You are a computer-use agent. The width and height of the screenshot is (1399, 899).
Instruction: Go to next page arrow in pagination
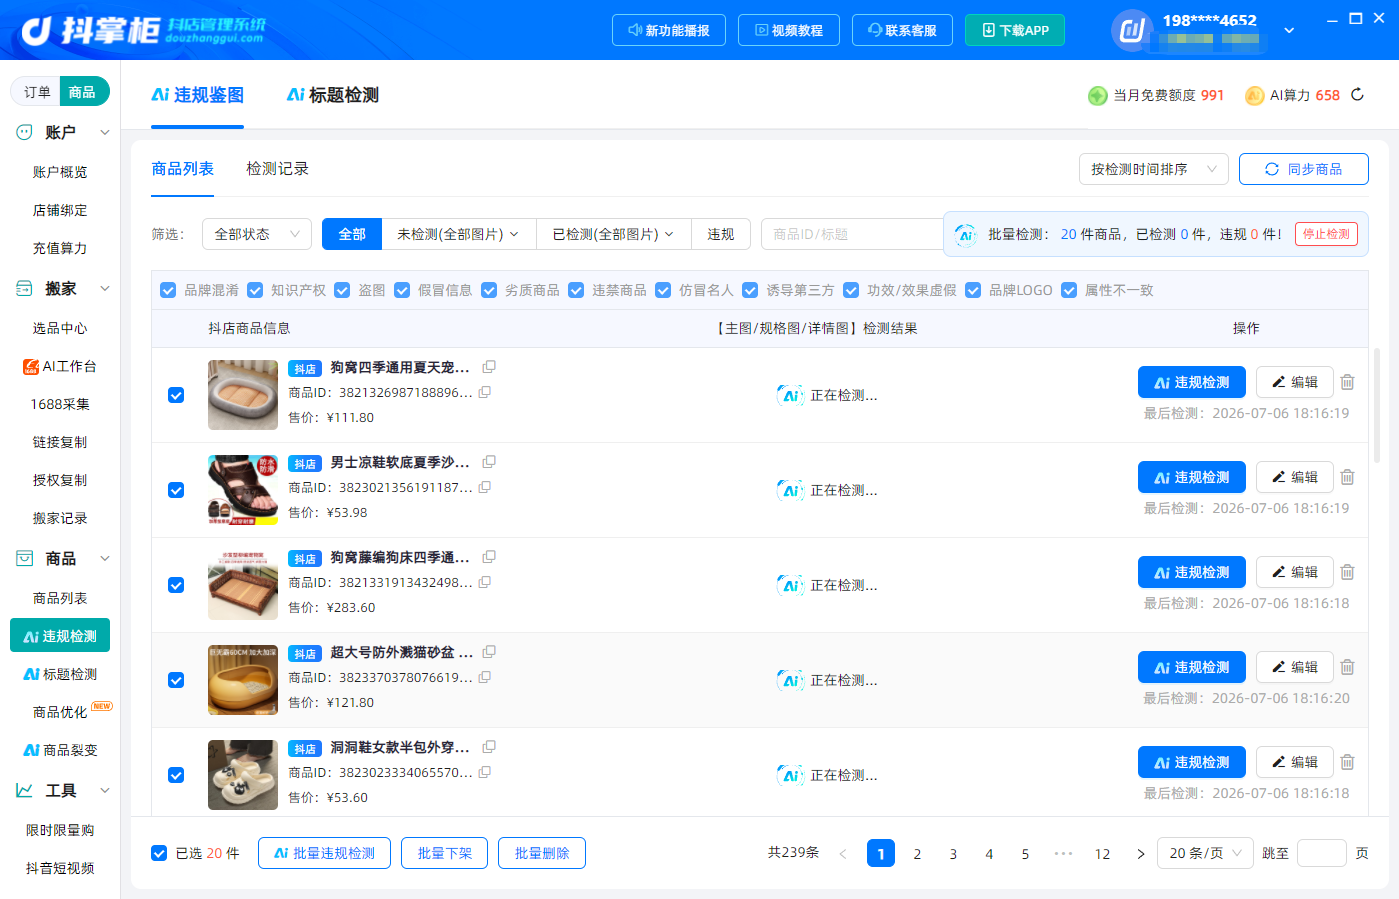tap(1140, 854)
